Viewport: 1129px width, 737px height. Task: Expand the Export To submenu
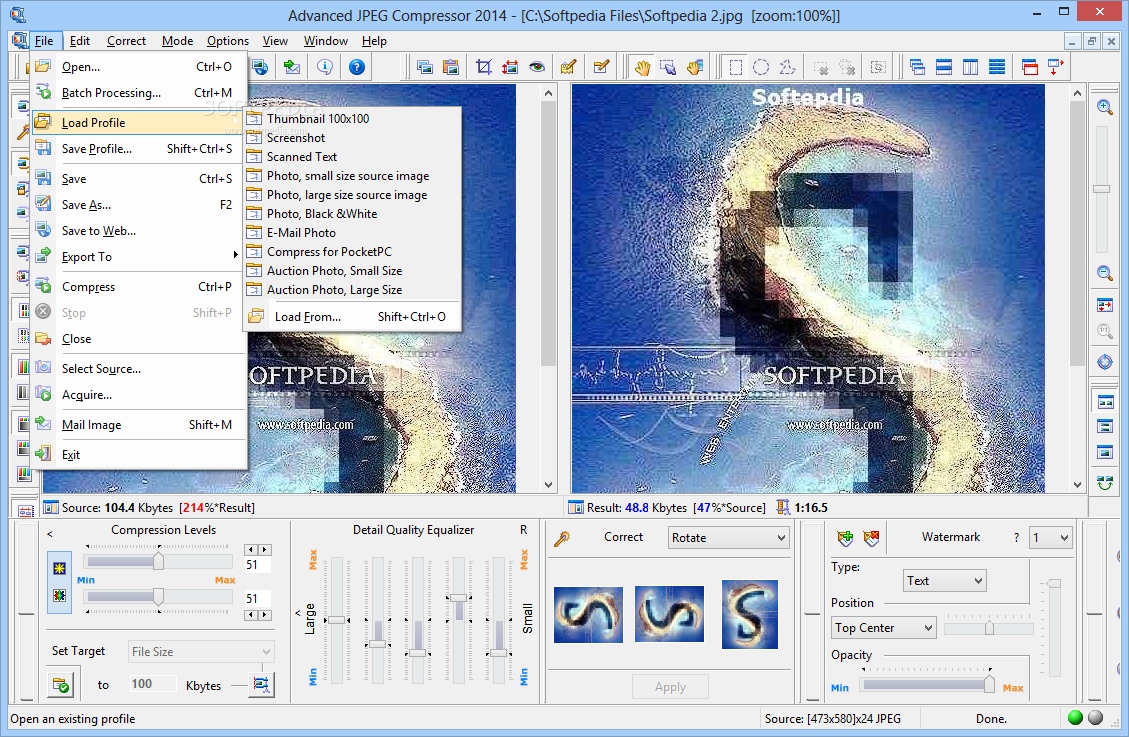pyautogui.click(x=138, y=257)
